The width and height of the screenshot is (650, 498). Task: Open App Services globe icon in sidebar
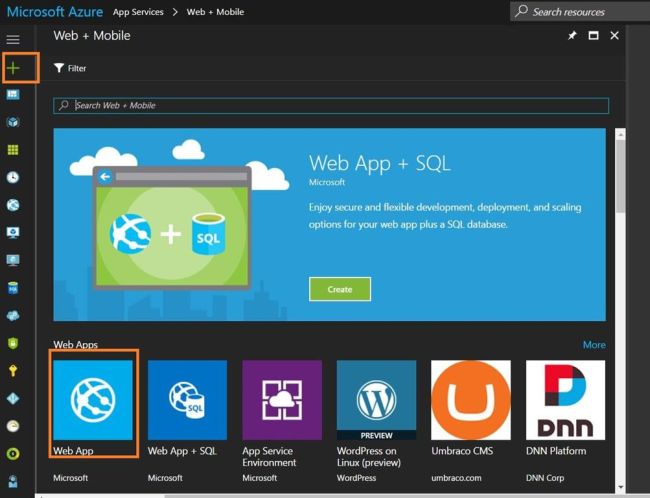pos(13,205)
